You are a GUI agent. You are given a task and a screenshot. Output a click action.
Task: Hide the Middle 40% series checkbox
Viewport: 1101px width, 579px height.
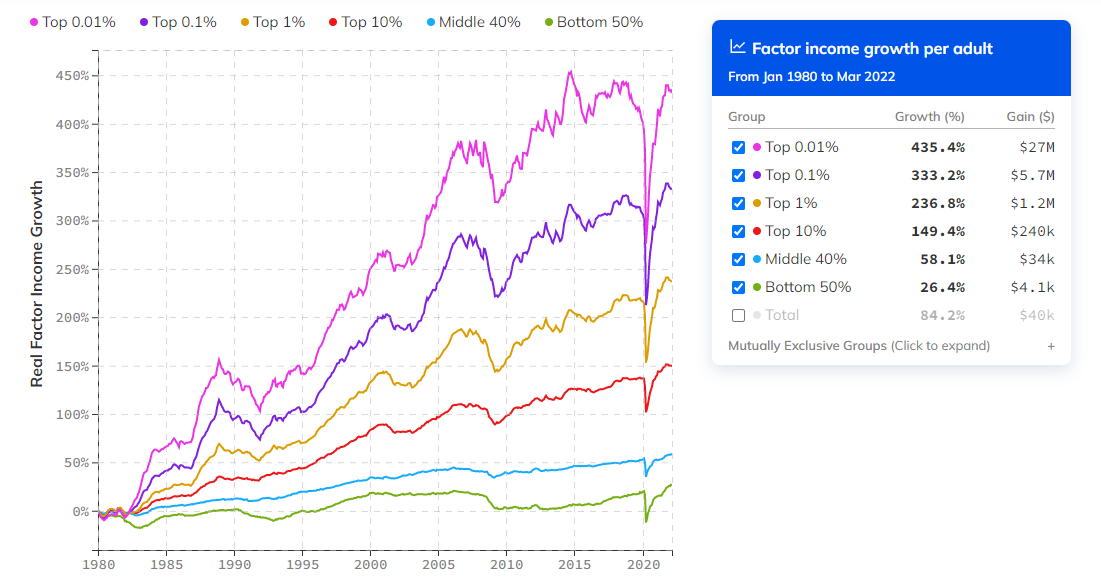[739, 259]
